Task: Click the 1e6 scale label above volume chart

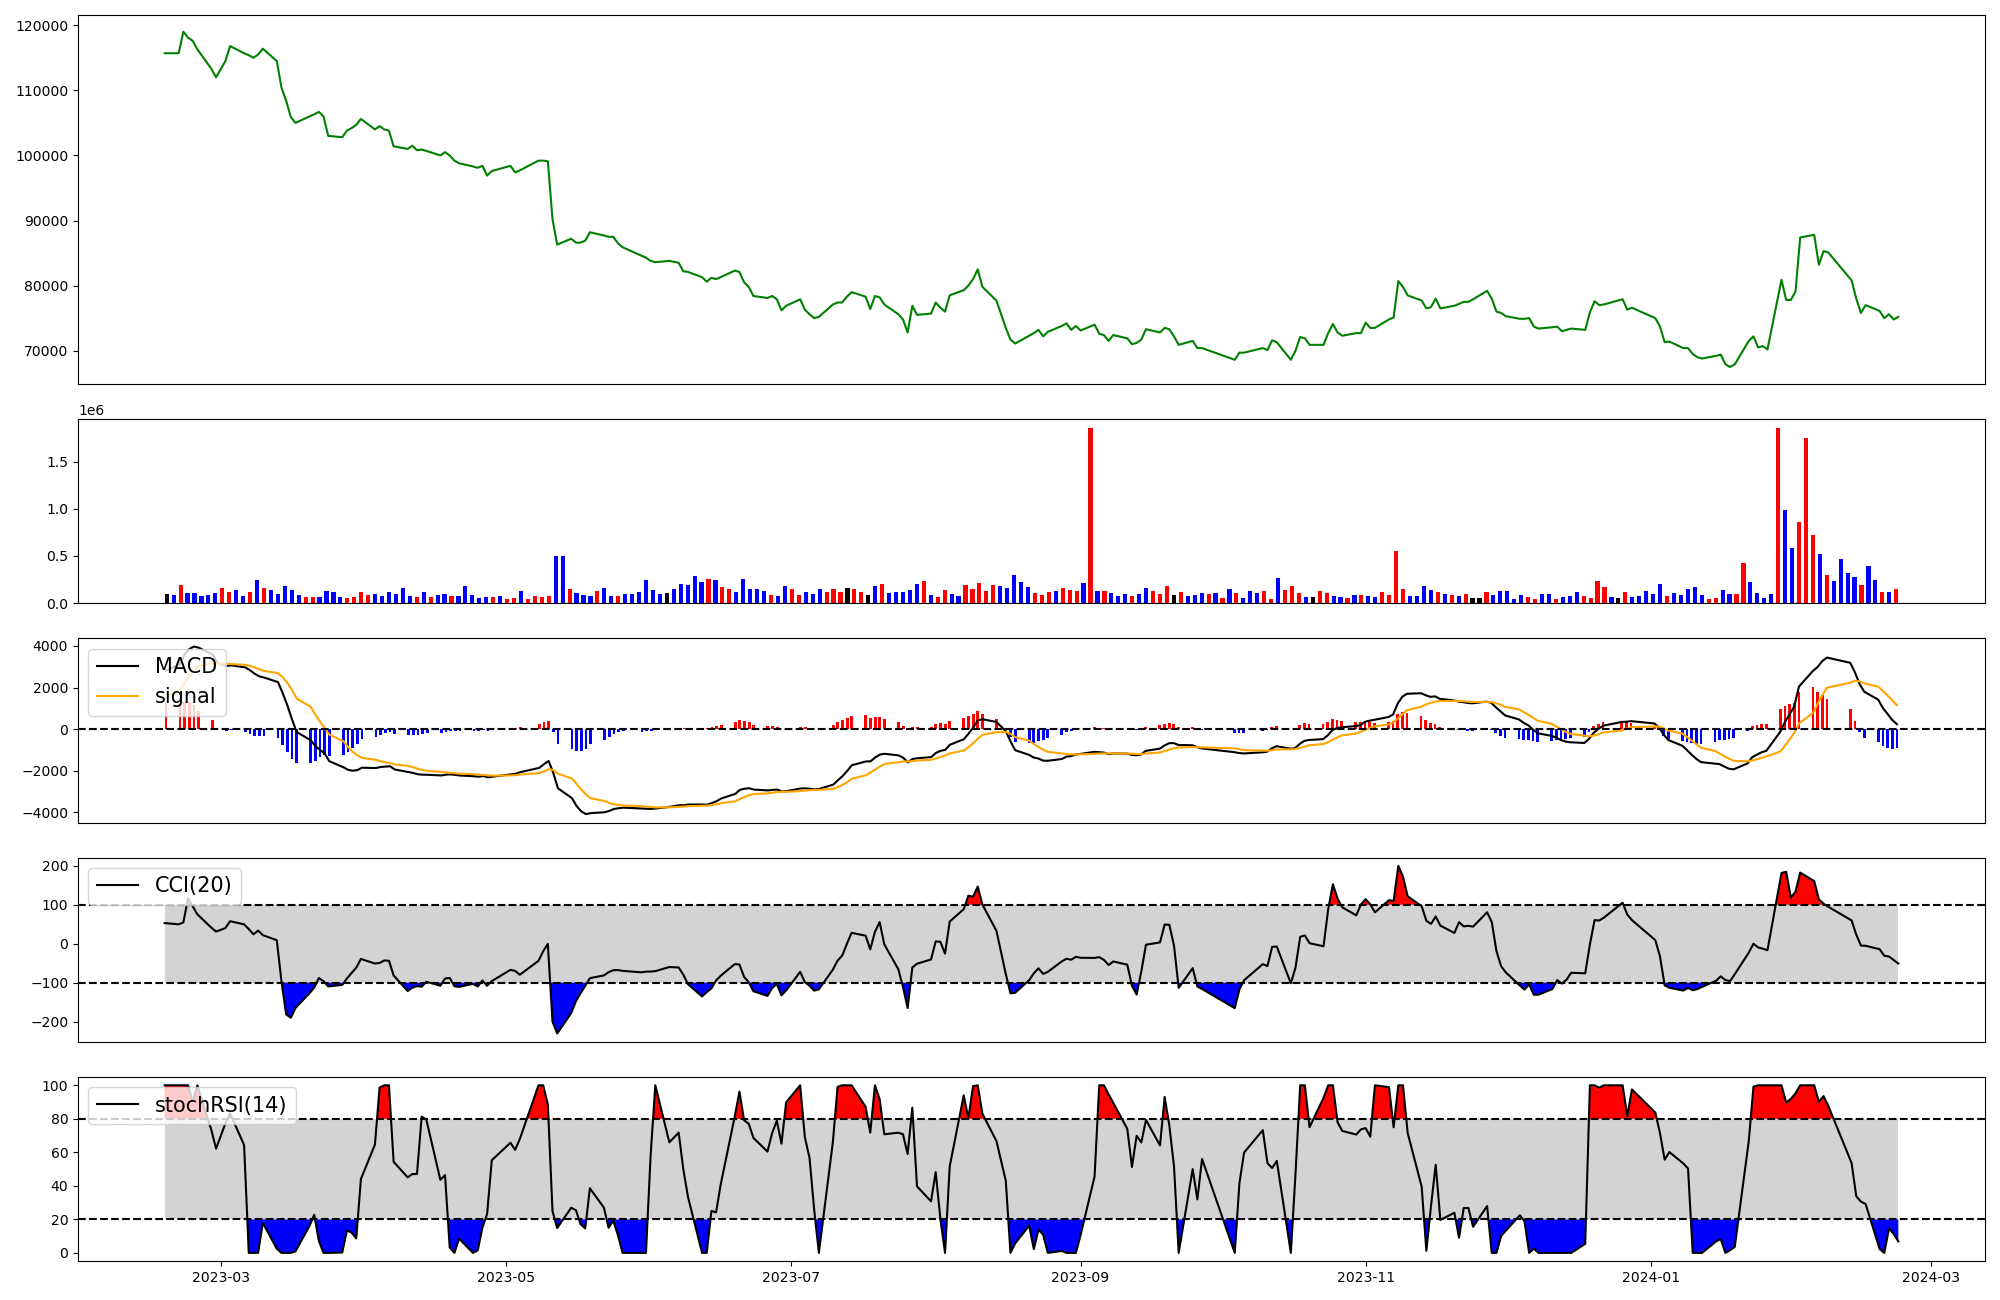Action: 91,411
